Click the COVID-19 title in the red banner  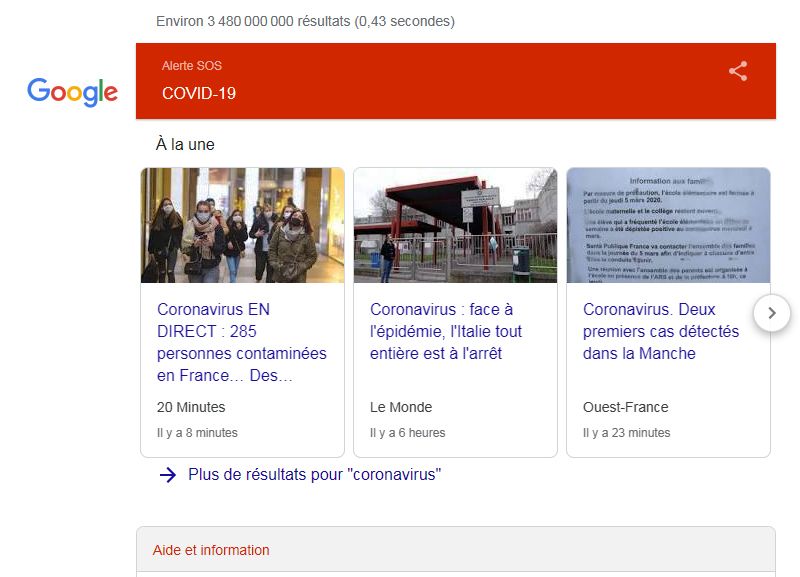pyautogui.click(x=199, y=93)
